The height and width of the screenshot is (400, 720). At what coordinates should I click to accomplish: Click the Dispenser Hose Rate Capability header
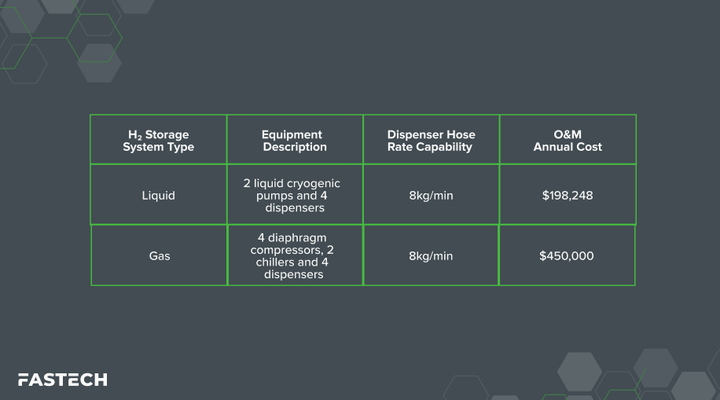click(431, 140)
